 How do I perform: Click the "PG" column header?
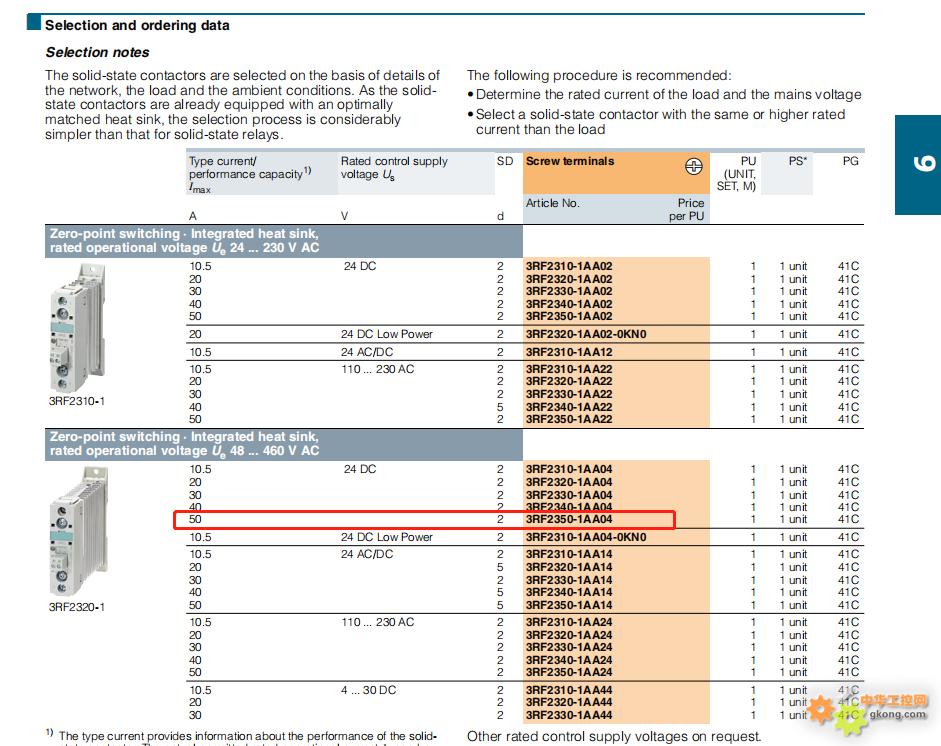click(x=850, y=161)
